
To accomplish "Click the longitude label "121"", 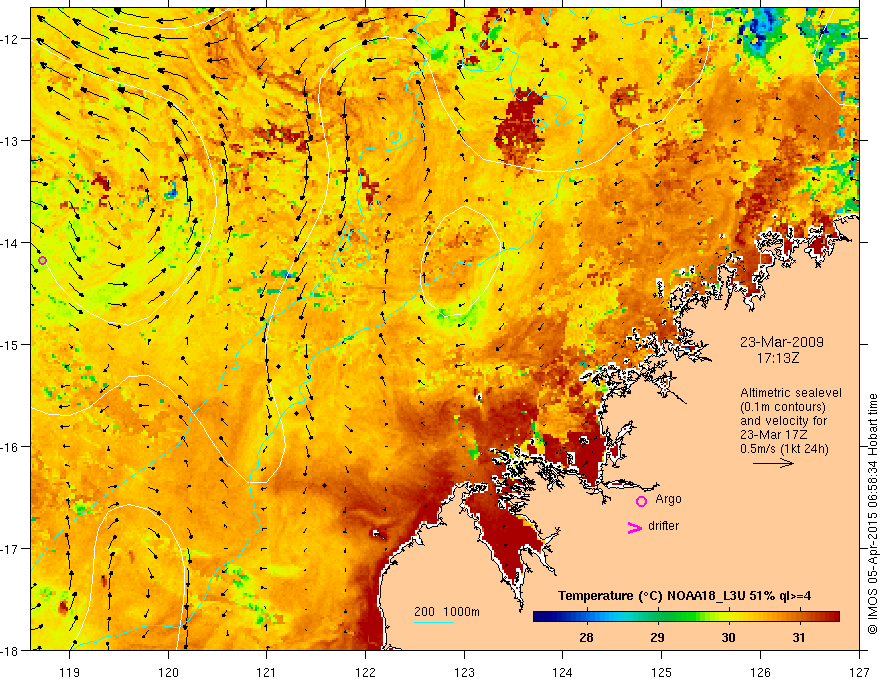I will point(267,672).
